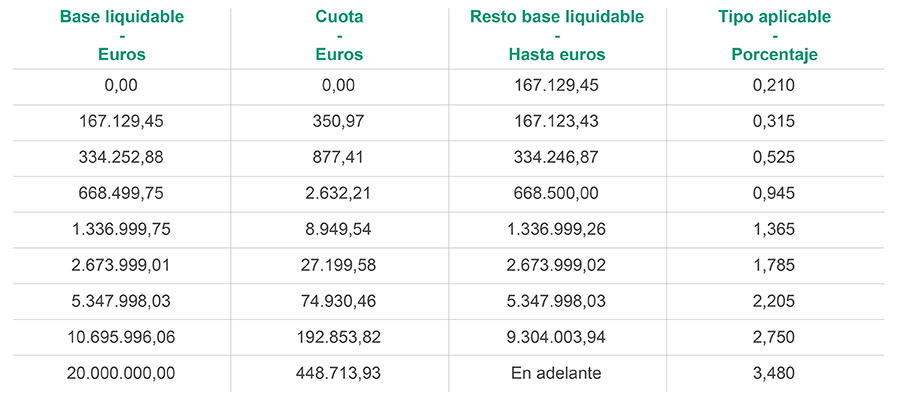This screenshot has width=900, height=400.
Task: Select the 0,210 percentage cell
Action: (774, 86)
